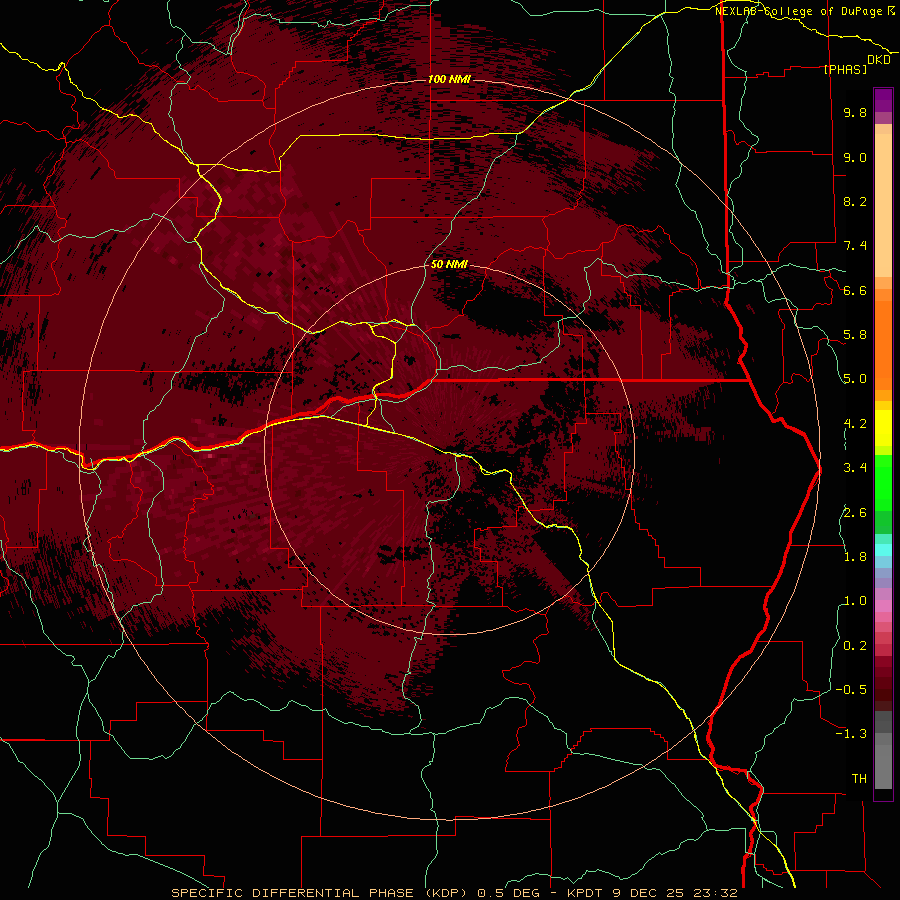900x900 pixels.
Task: Click the 1.8 legend value
Action: 855,557
